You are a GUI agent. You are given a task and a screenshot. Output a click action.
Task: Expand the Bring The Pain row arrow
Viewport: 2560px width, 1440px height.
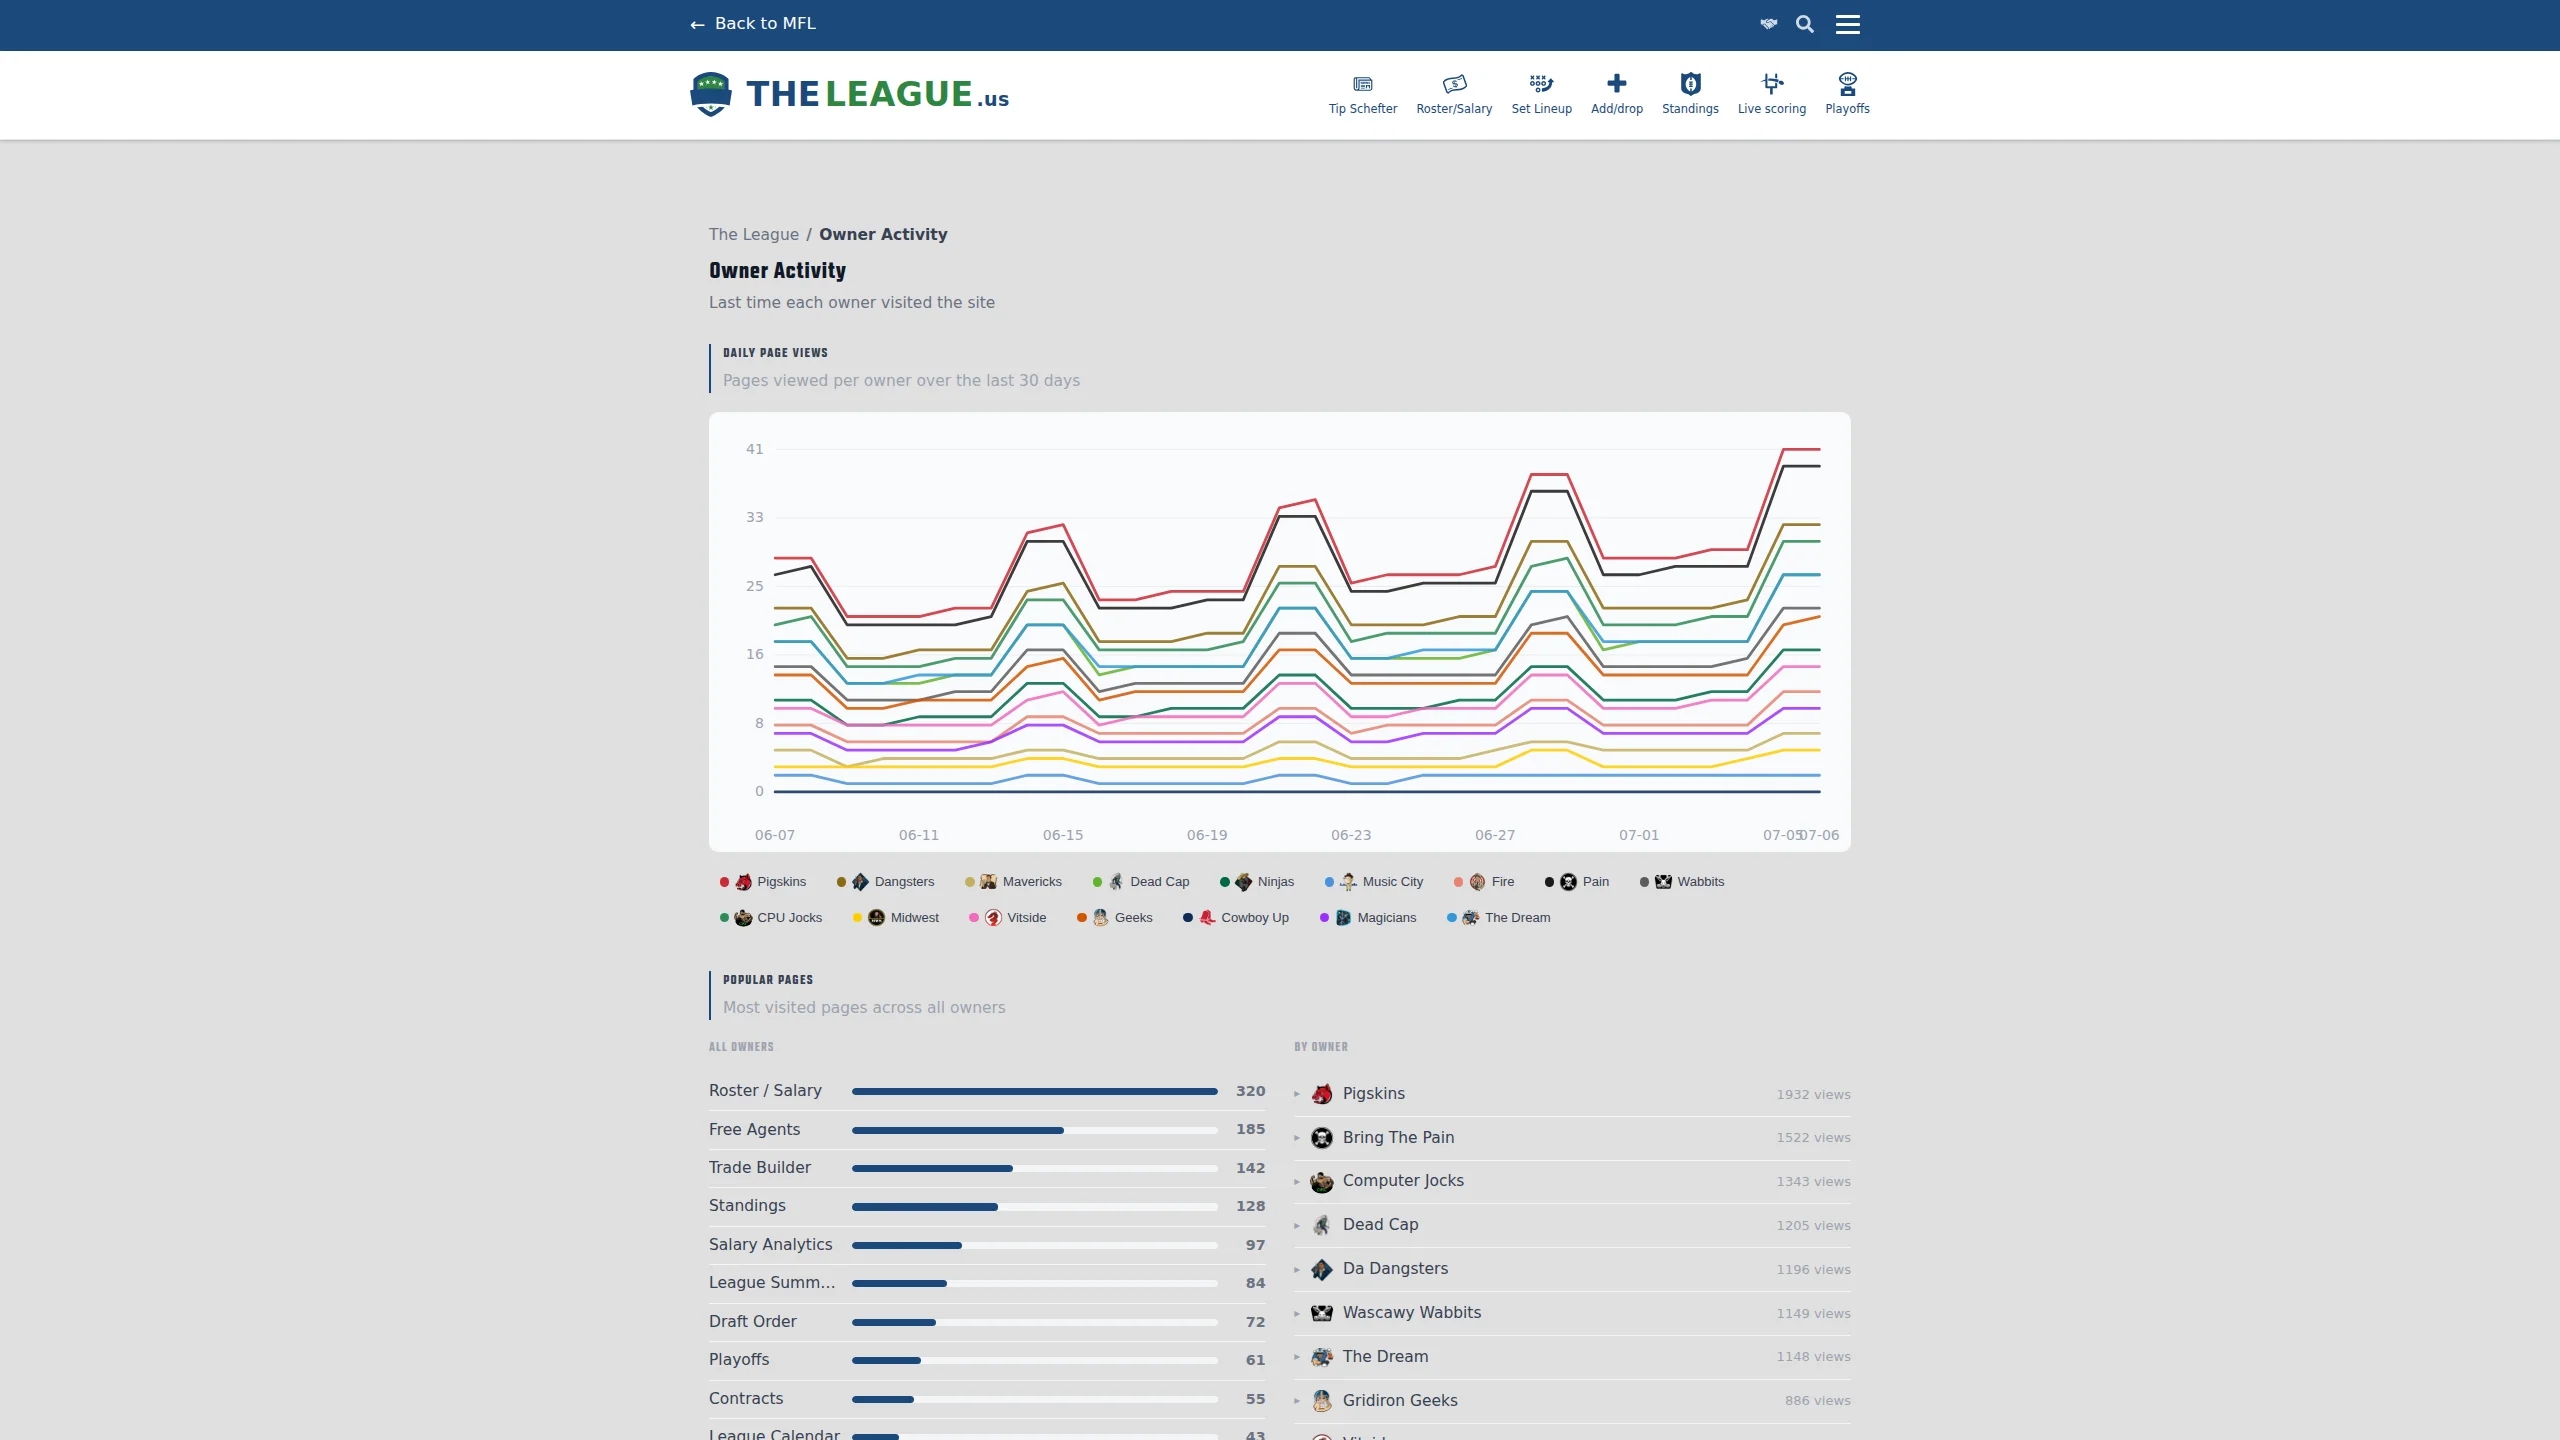(x=1297, y=1138)
